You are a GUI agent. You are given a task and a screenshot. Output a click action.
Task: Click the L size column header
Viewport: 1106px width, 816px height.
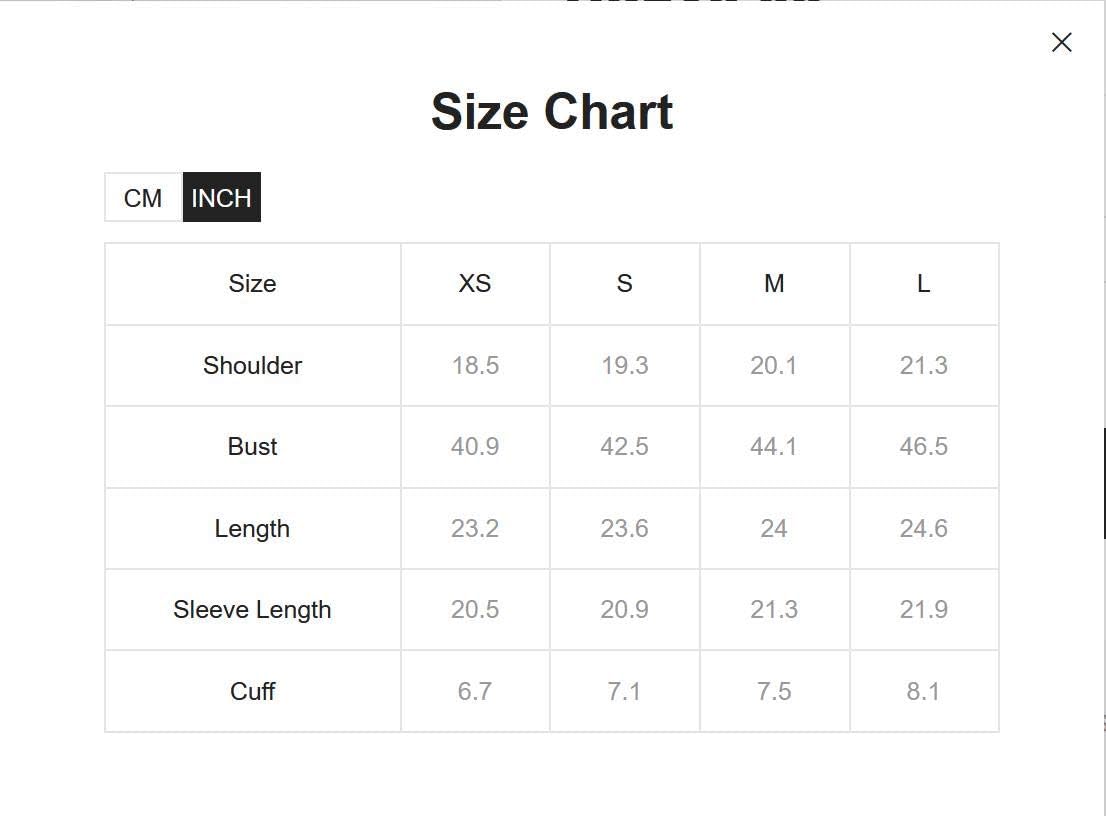click(923, 284)
